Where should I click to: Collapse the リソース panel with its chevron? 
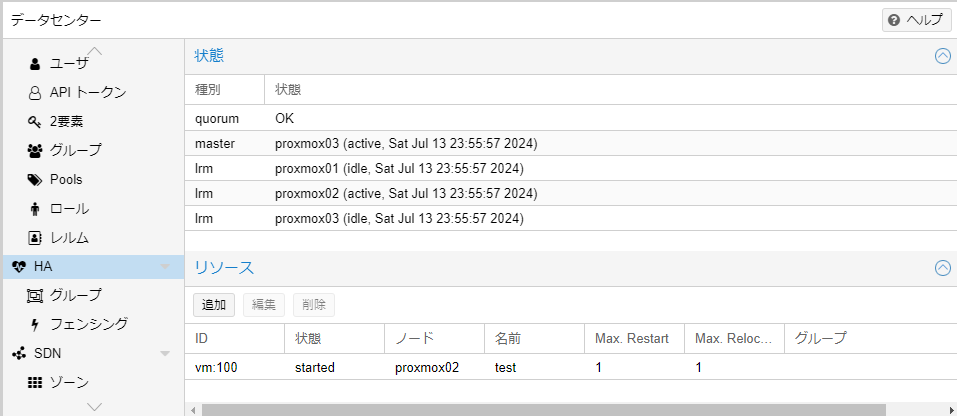(x=942, y=268)
